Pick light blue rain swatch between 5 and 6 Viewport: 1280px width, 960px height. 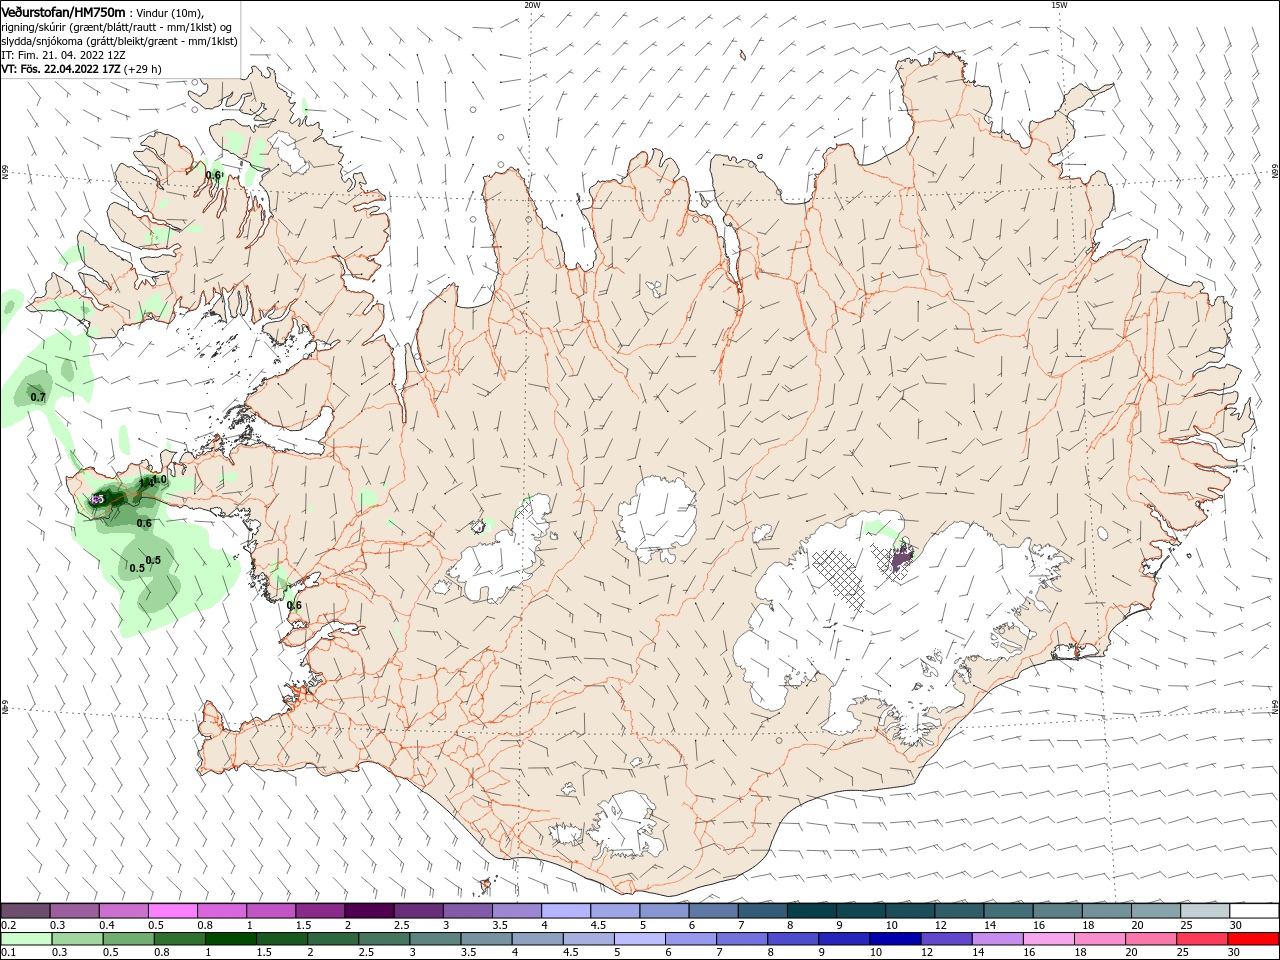[x=640, y=939]
